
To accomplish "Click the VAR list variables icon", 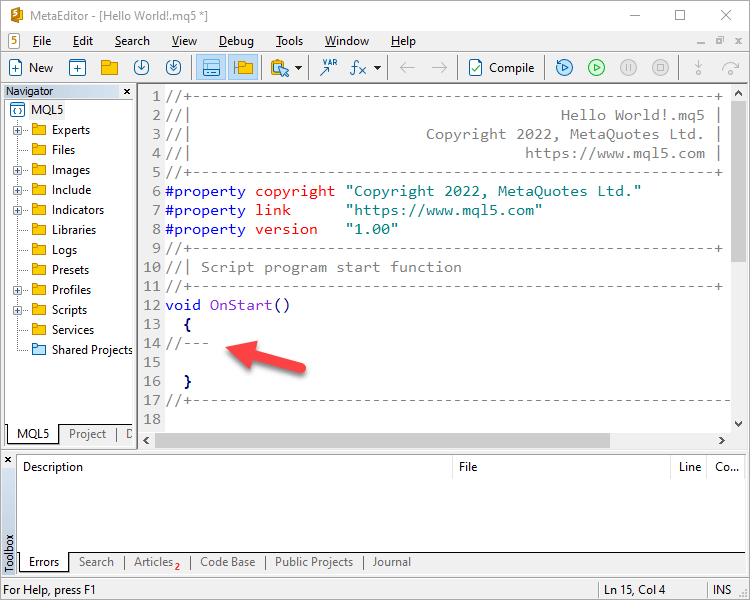I will [328, 68].
